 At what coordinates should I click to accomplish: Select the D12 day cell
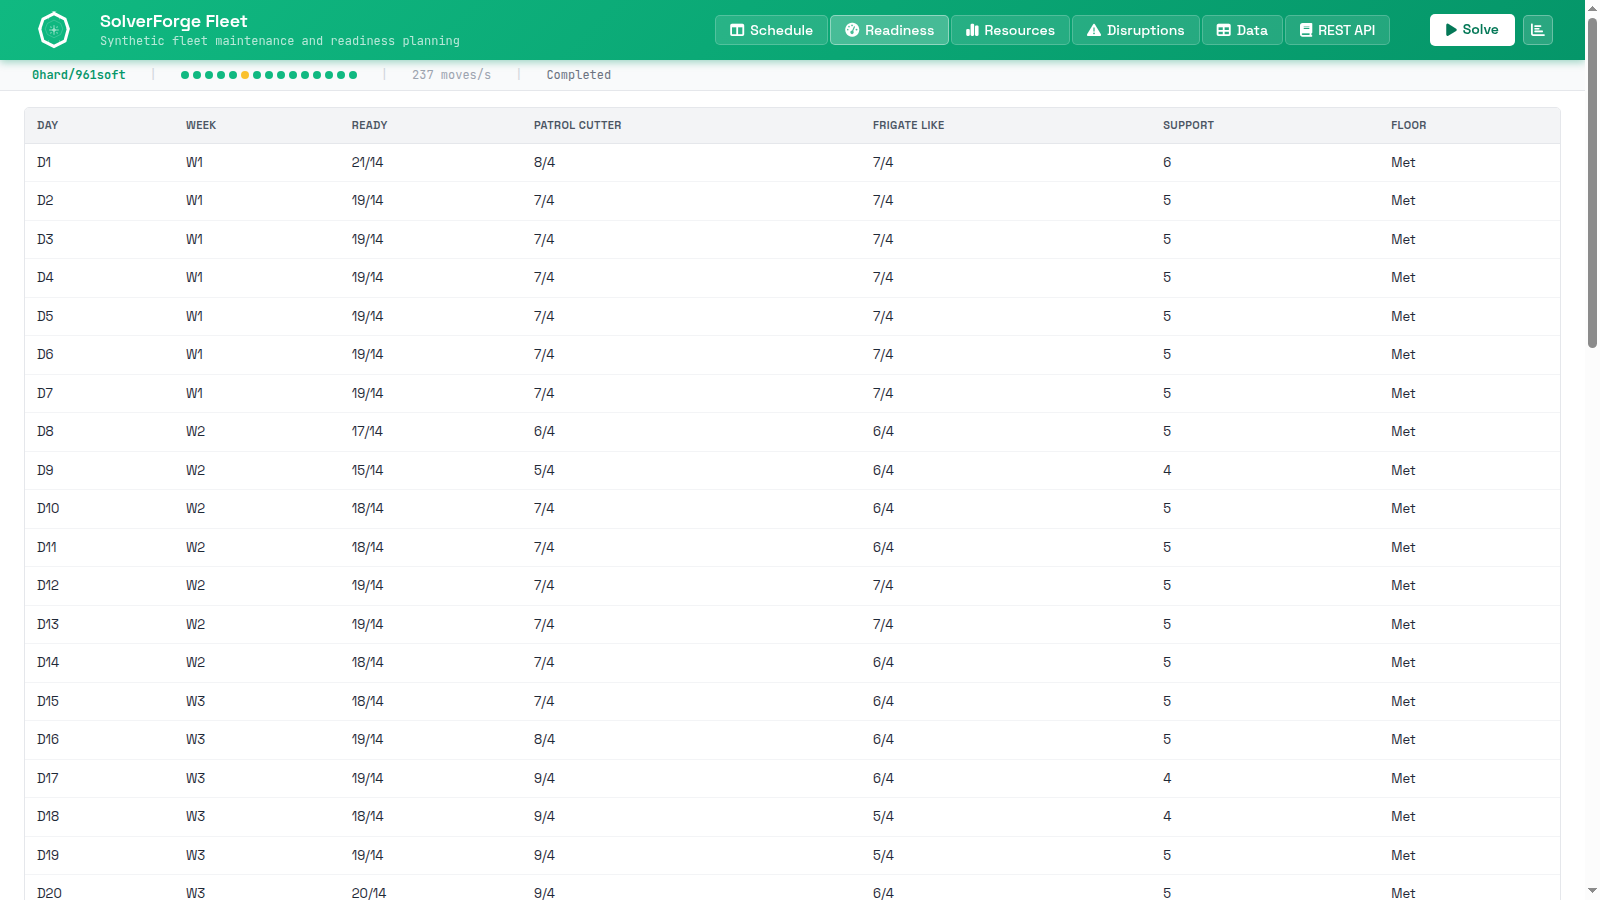tap(48, 585)
